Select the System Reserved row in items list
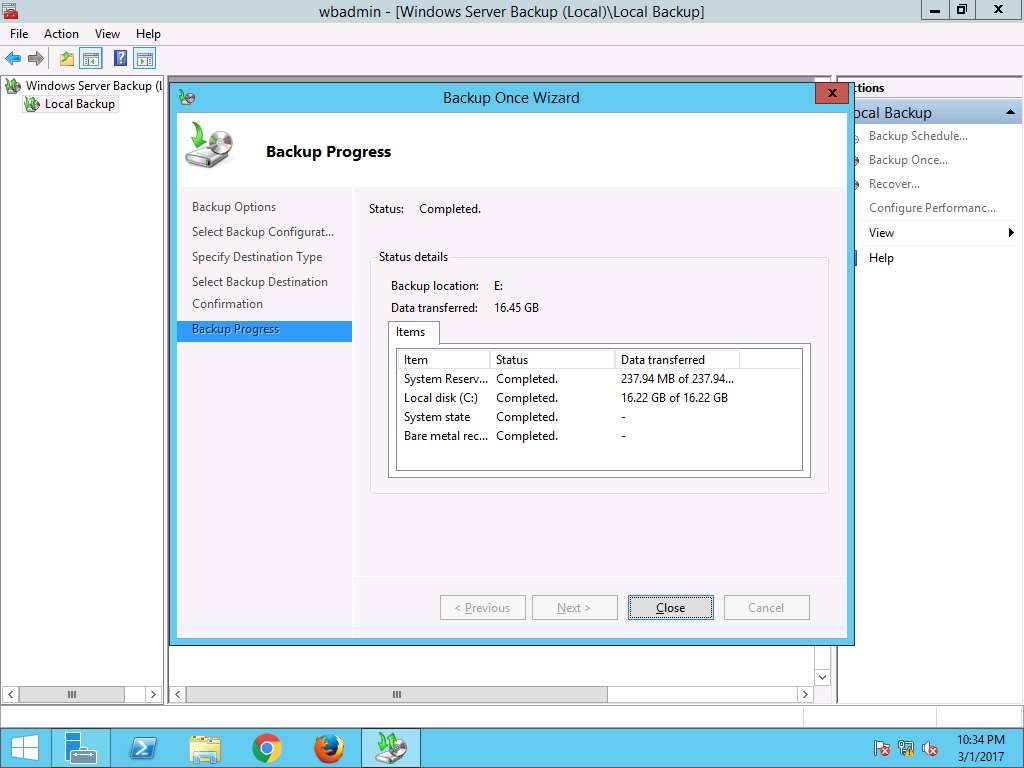The width and height of the screenshot is (1024, 768). (599, 379)
